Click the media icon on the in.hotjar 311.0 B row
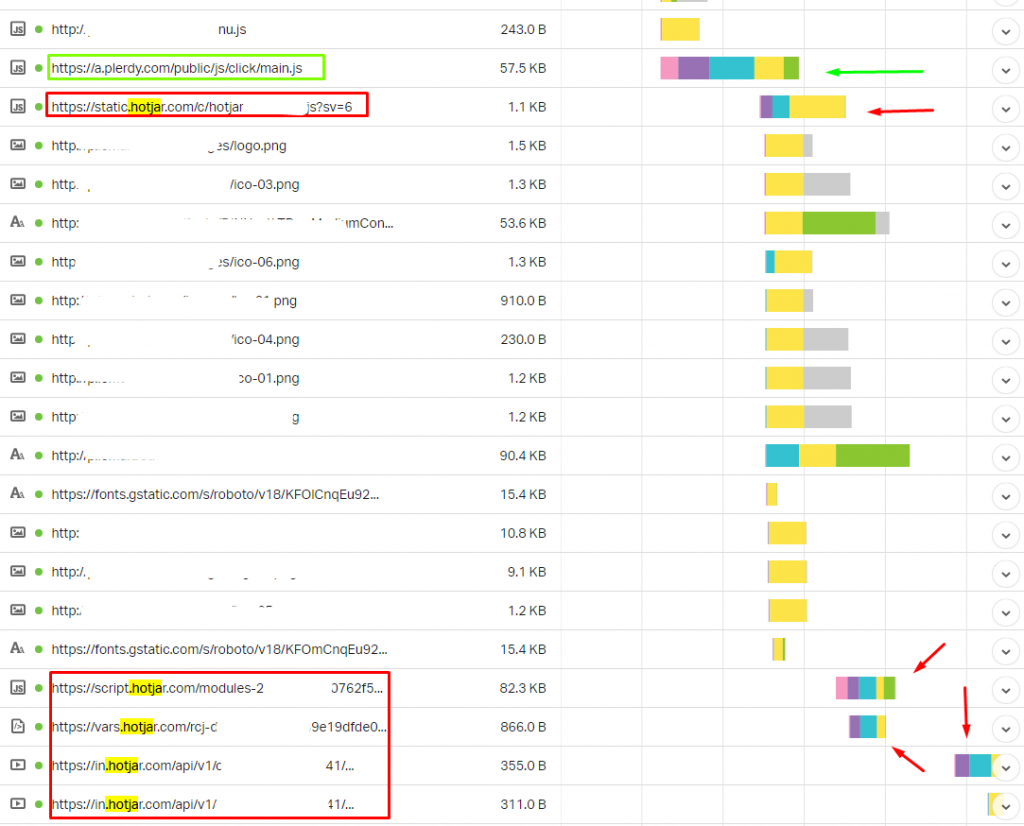 18,803
